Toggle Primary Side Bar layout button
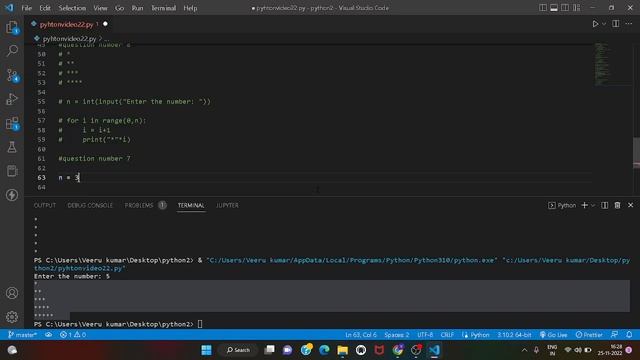 pyautogui.click(x=542, y=8)
